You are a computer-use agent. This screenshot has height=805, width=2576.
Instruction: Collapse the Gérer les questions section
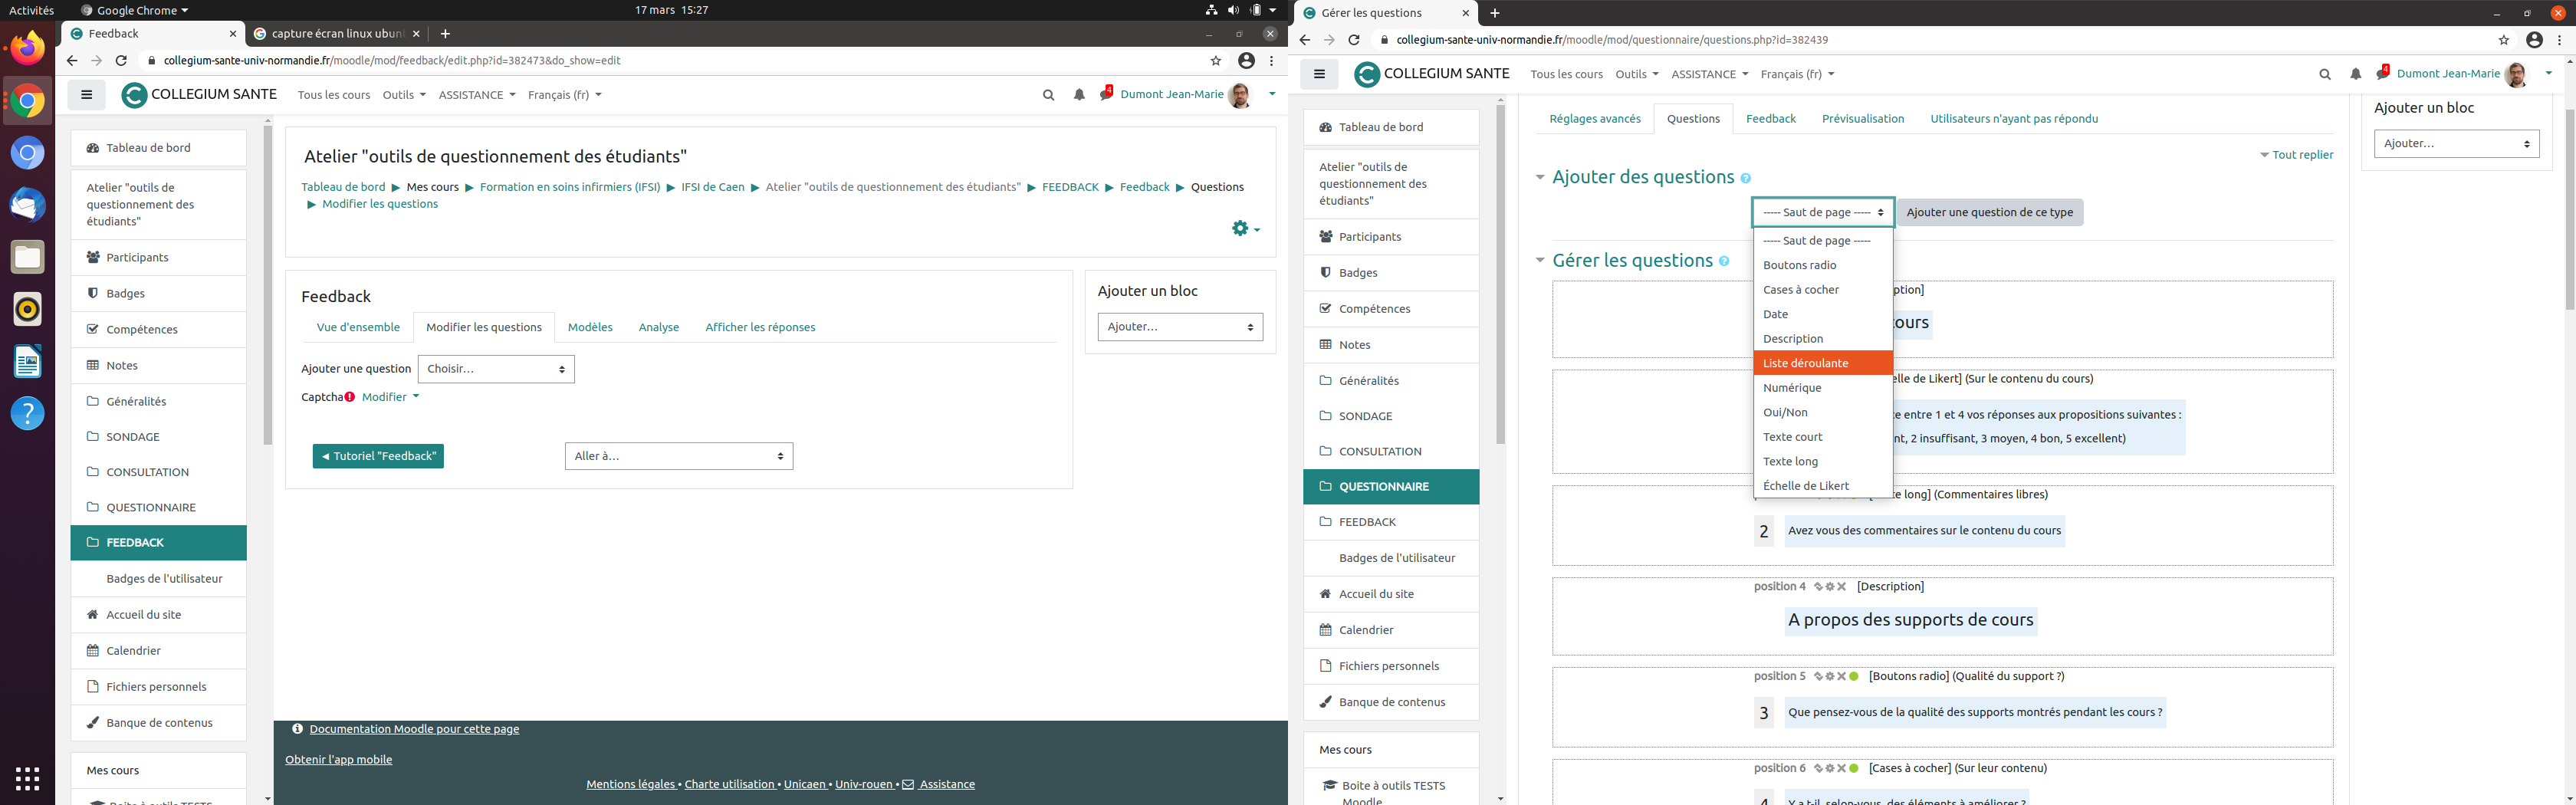click(1540, 261)
